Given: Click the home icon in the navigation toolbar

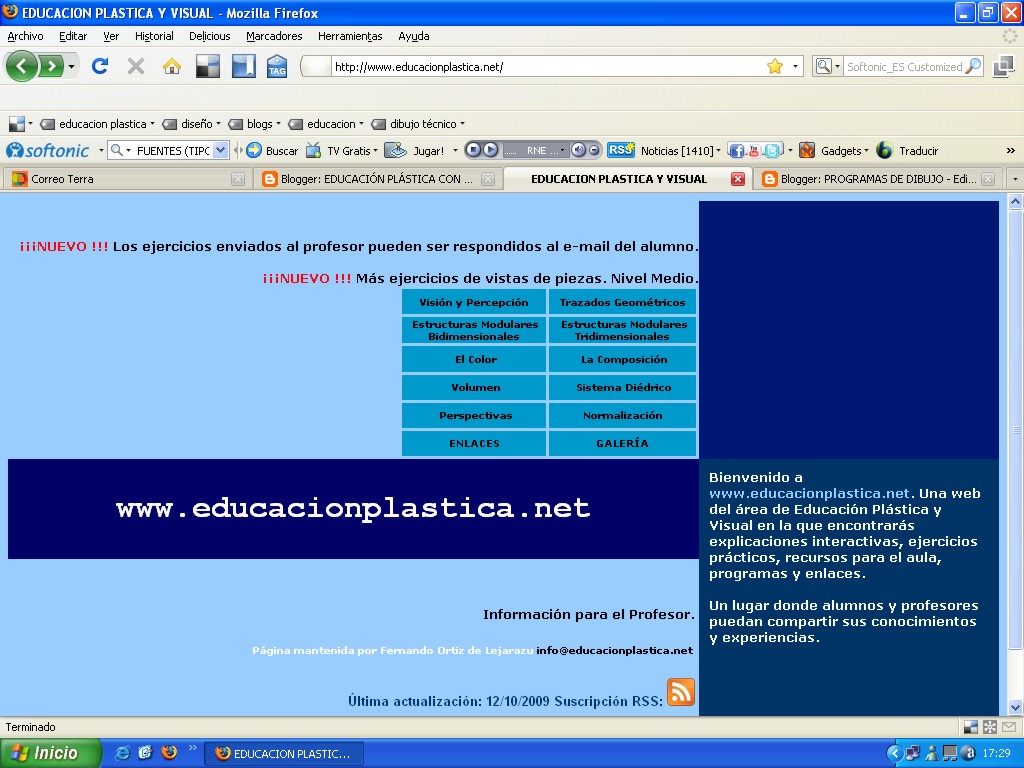Looking at the screenshot, I should (x=173, y=66).
